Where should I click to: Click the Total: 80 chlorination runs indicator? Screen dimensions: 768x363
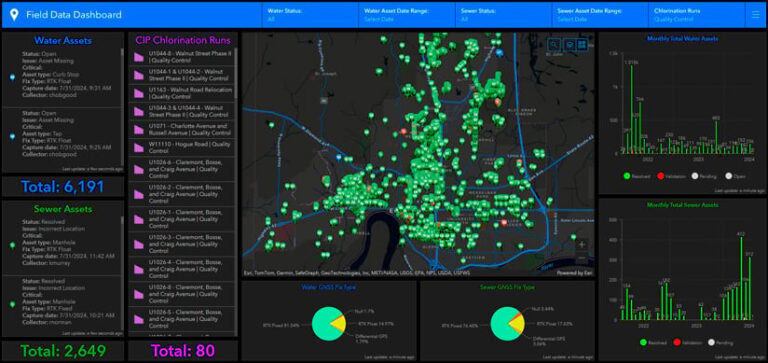point(183,351)
